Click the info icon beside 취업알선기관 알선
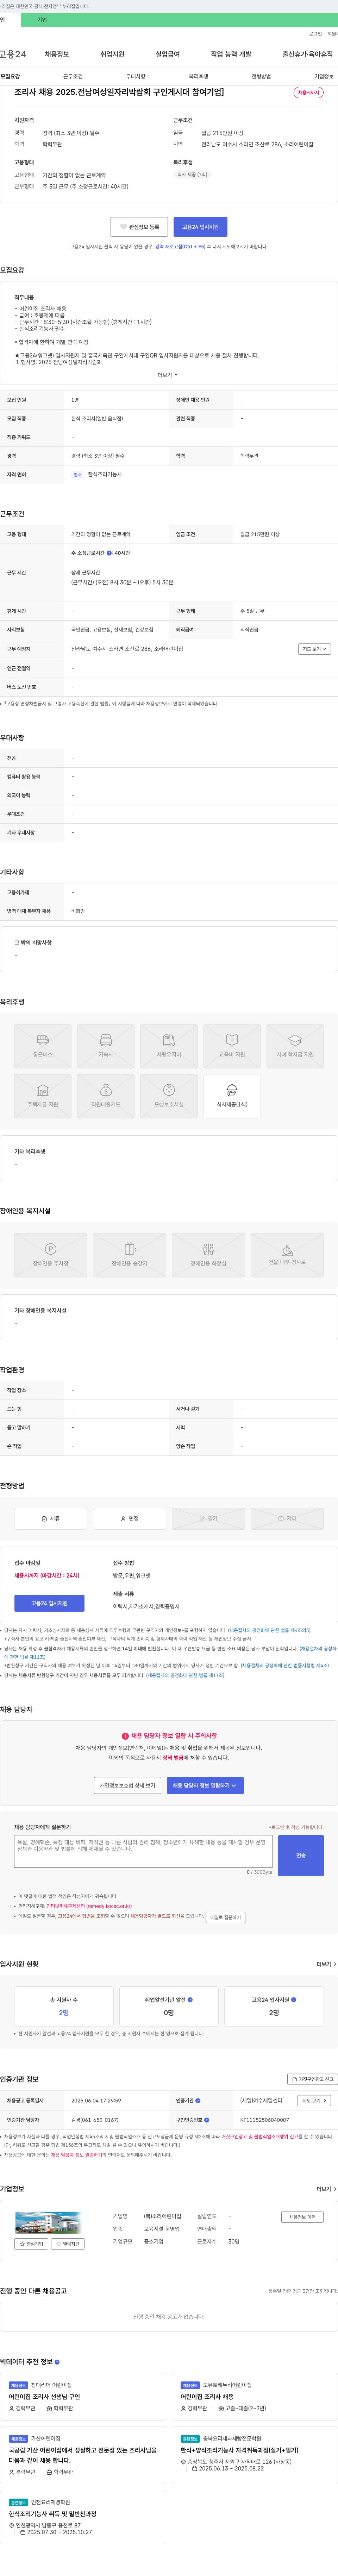 tap(190, 2000)
